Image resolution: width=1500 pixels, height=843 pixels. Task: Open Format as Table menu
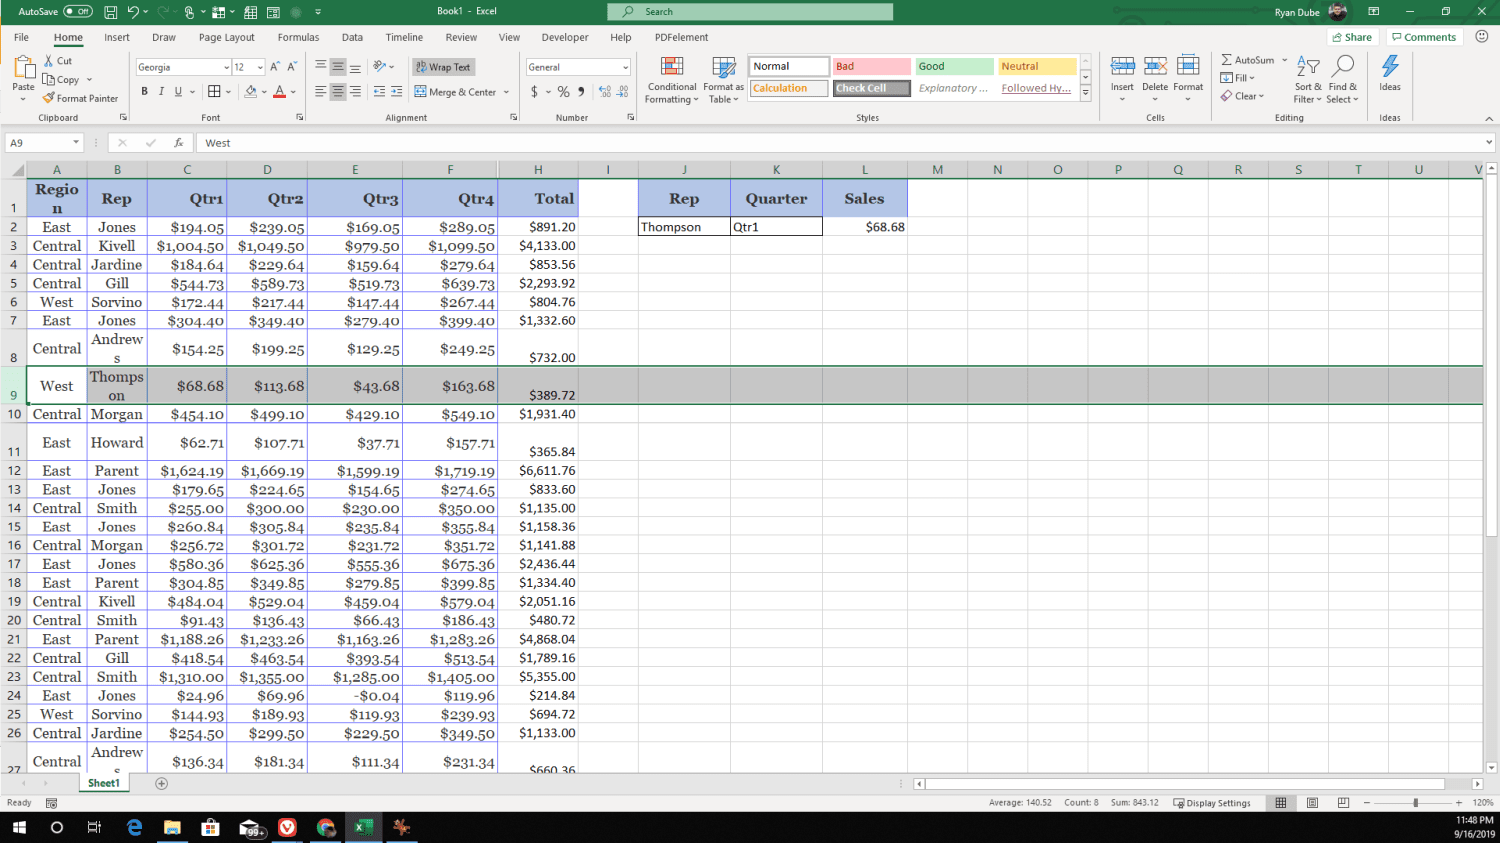(x=723, y=80)
